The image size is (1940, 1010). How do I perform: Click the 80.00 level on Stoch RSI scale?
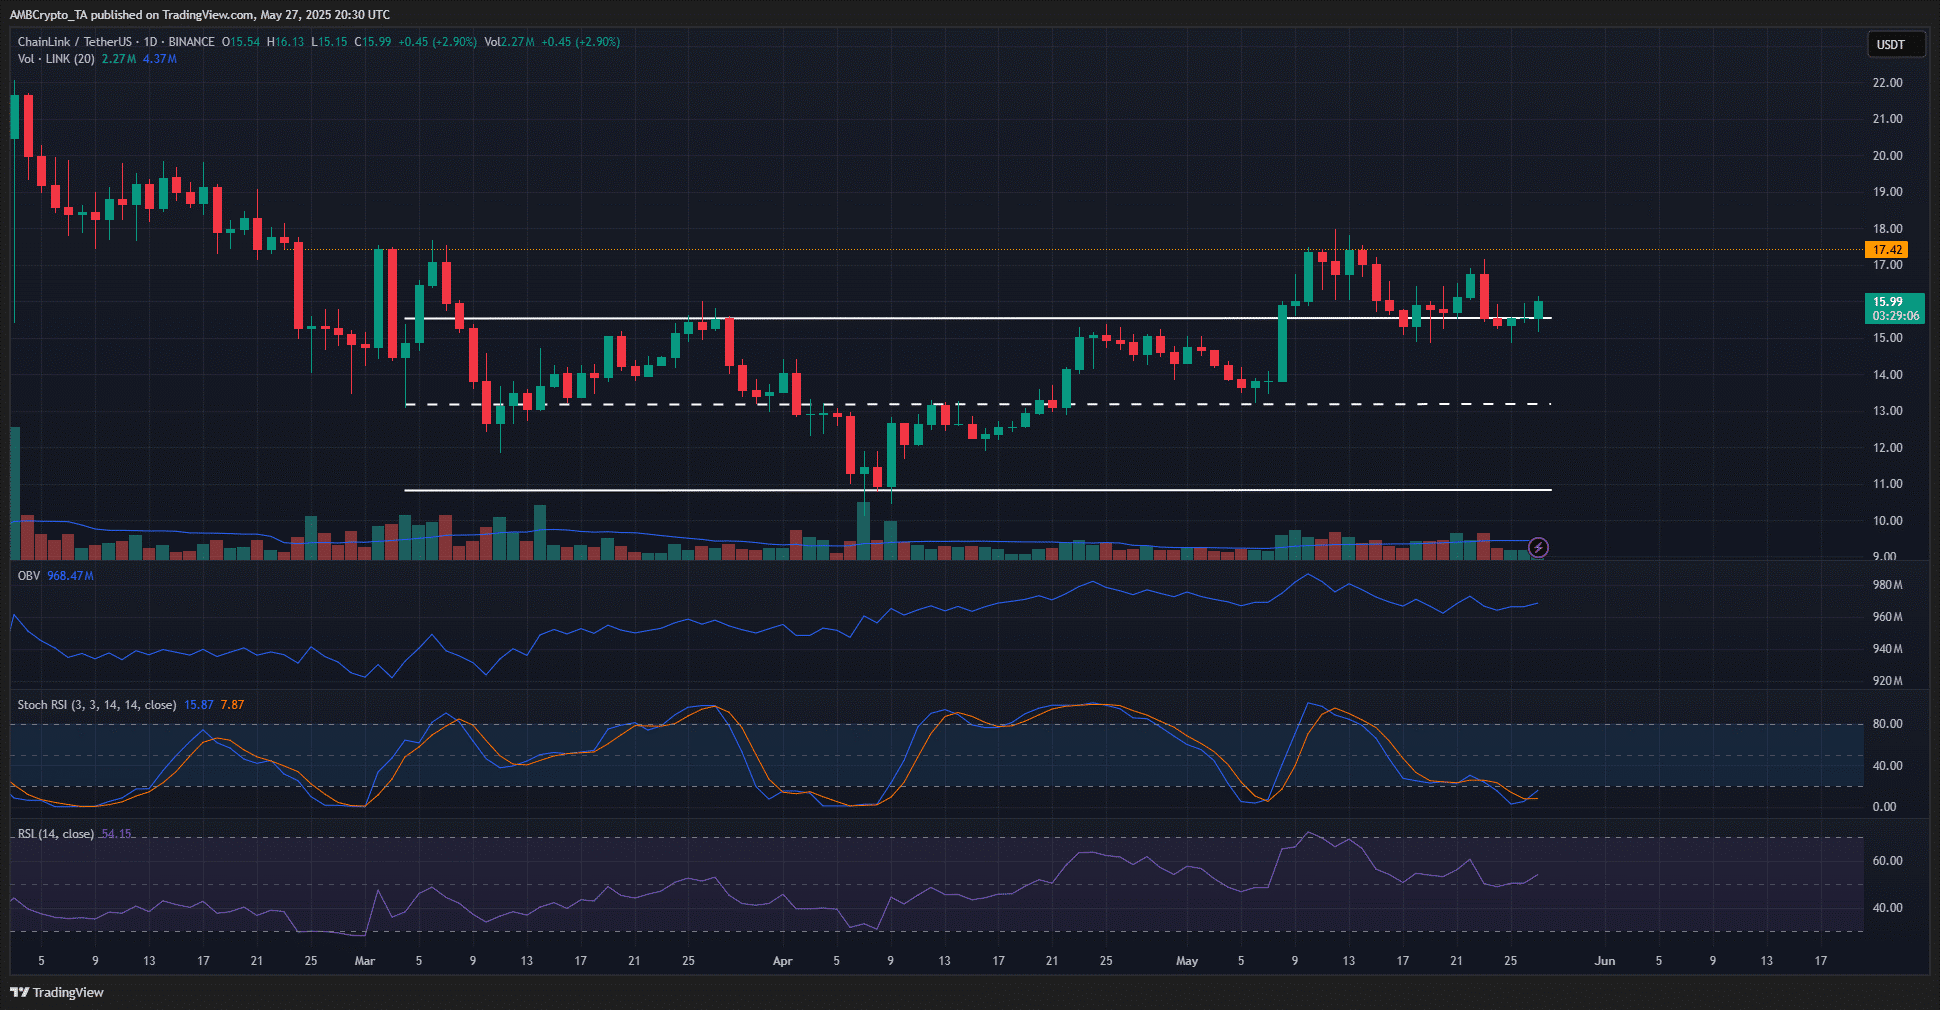click(x=1887, y=724)
